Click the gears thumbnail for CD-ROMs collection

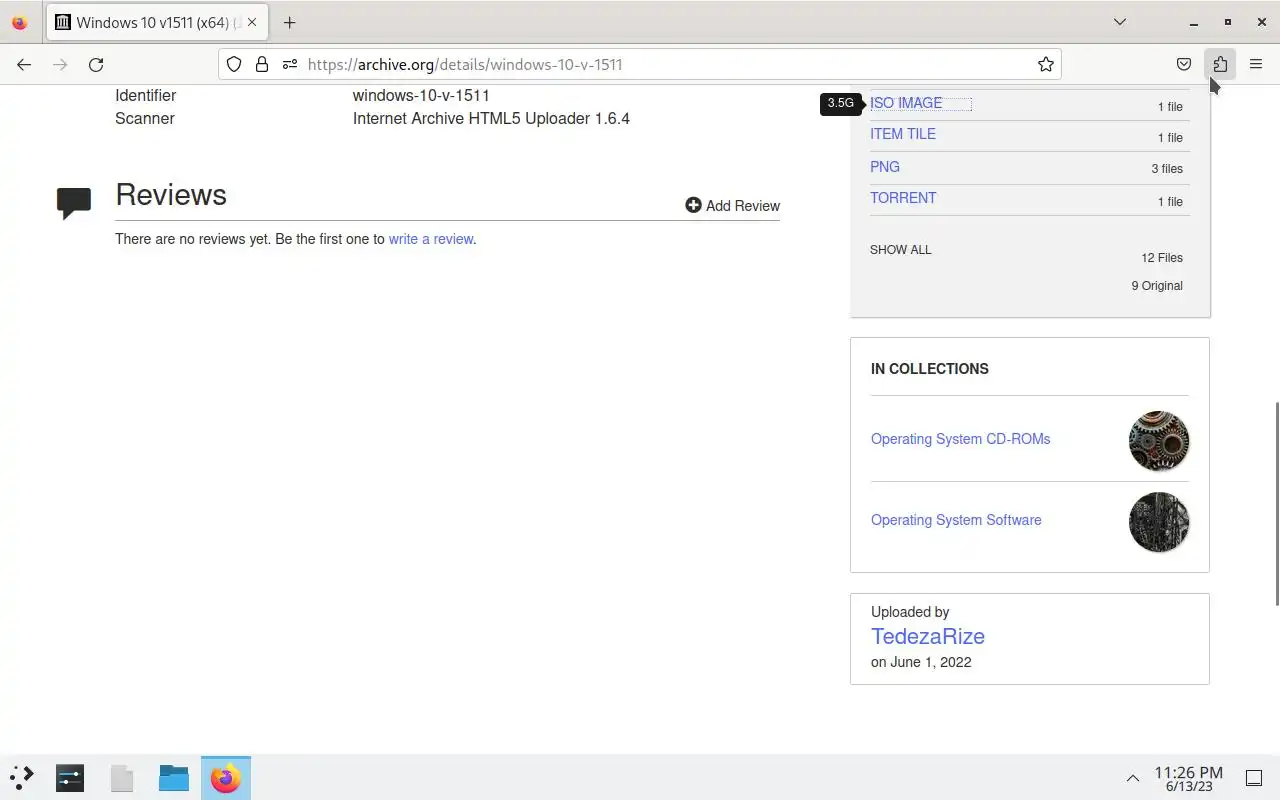coord(1159,441)
